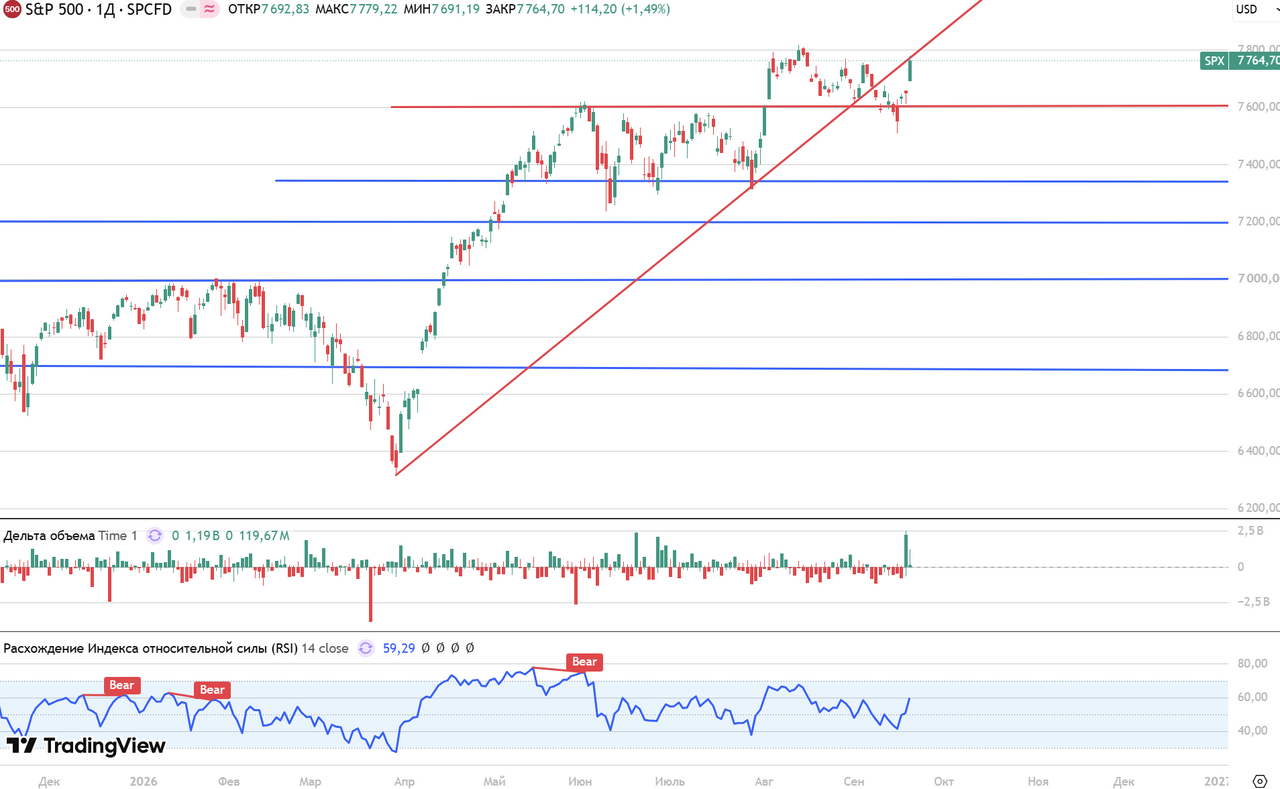This screenshot has width=1280, height=789.
Task: Open the Расхождение Индекса относительной силы legend
Action: pos(176,648)
